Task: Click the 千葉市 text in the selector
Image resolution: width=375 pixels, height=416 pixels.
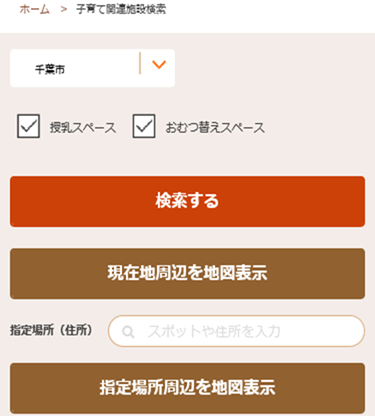Action: (x=50, y=69)
